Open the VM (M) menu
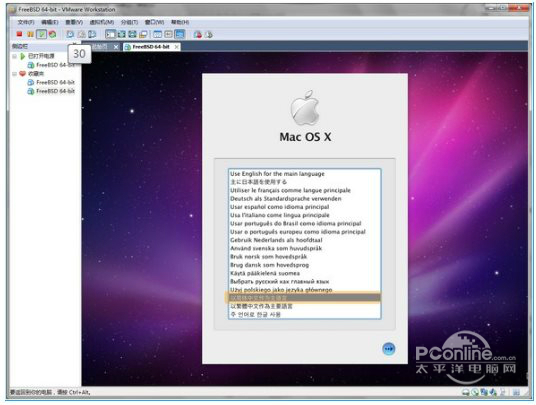The image size is (536, 405). click(x=102, y=22)
